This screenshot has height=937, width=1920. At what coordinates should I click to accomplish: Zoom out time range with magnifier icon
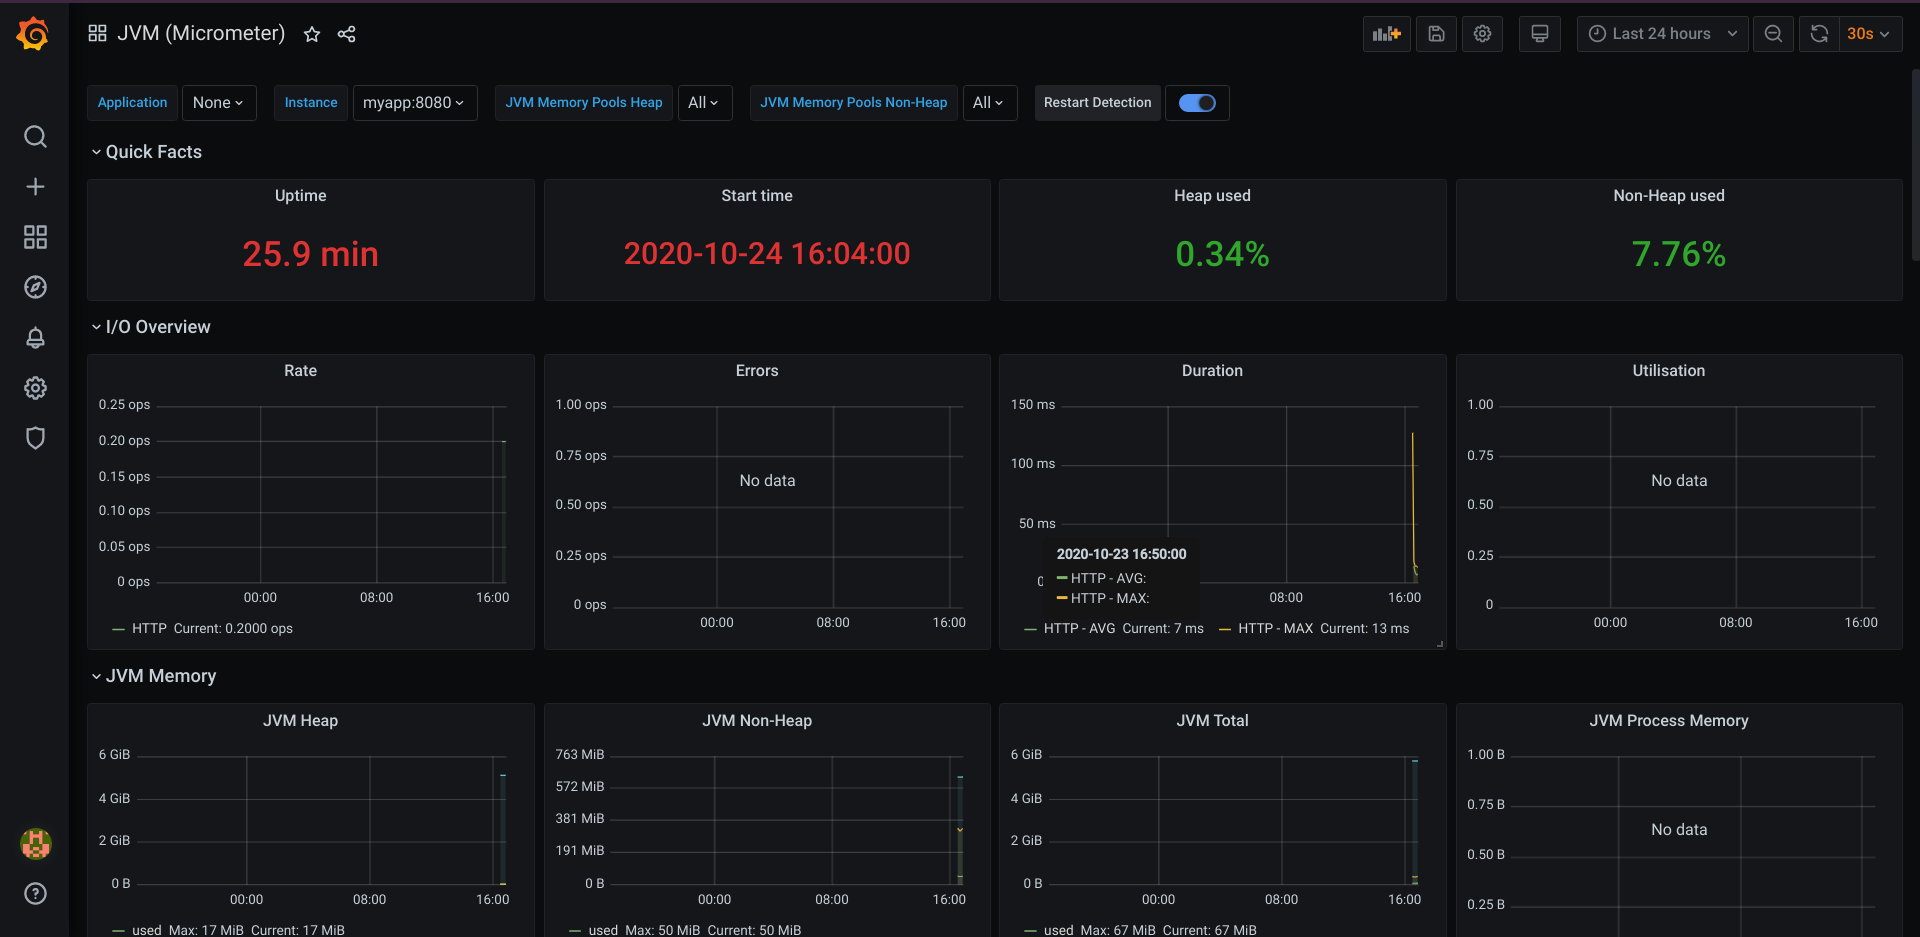[1773, 34]
